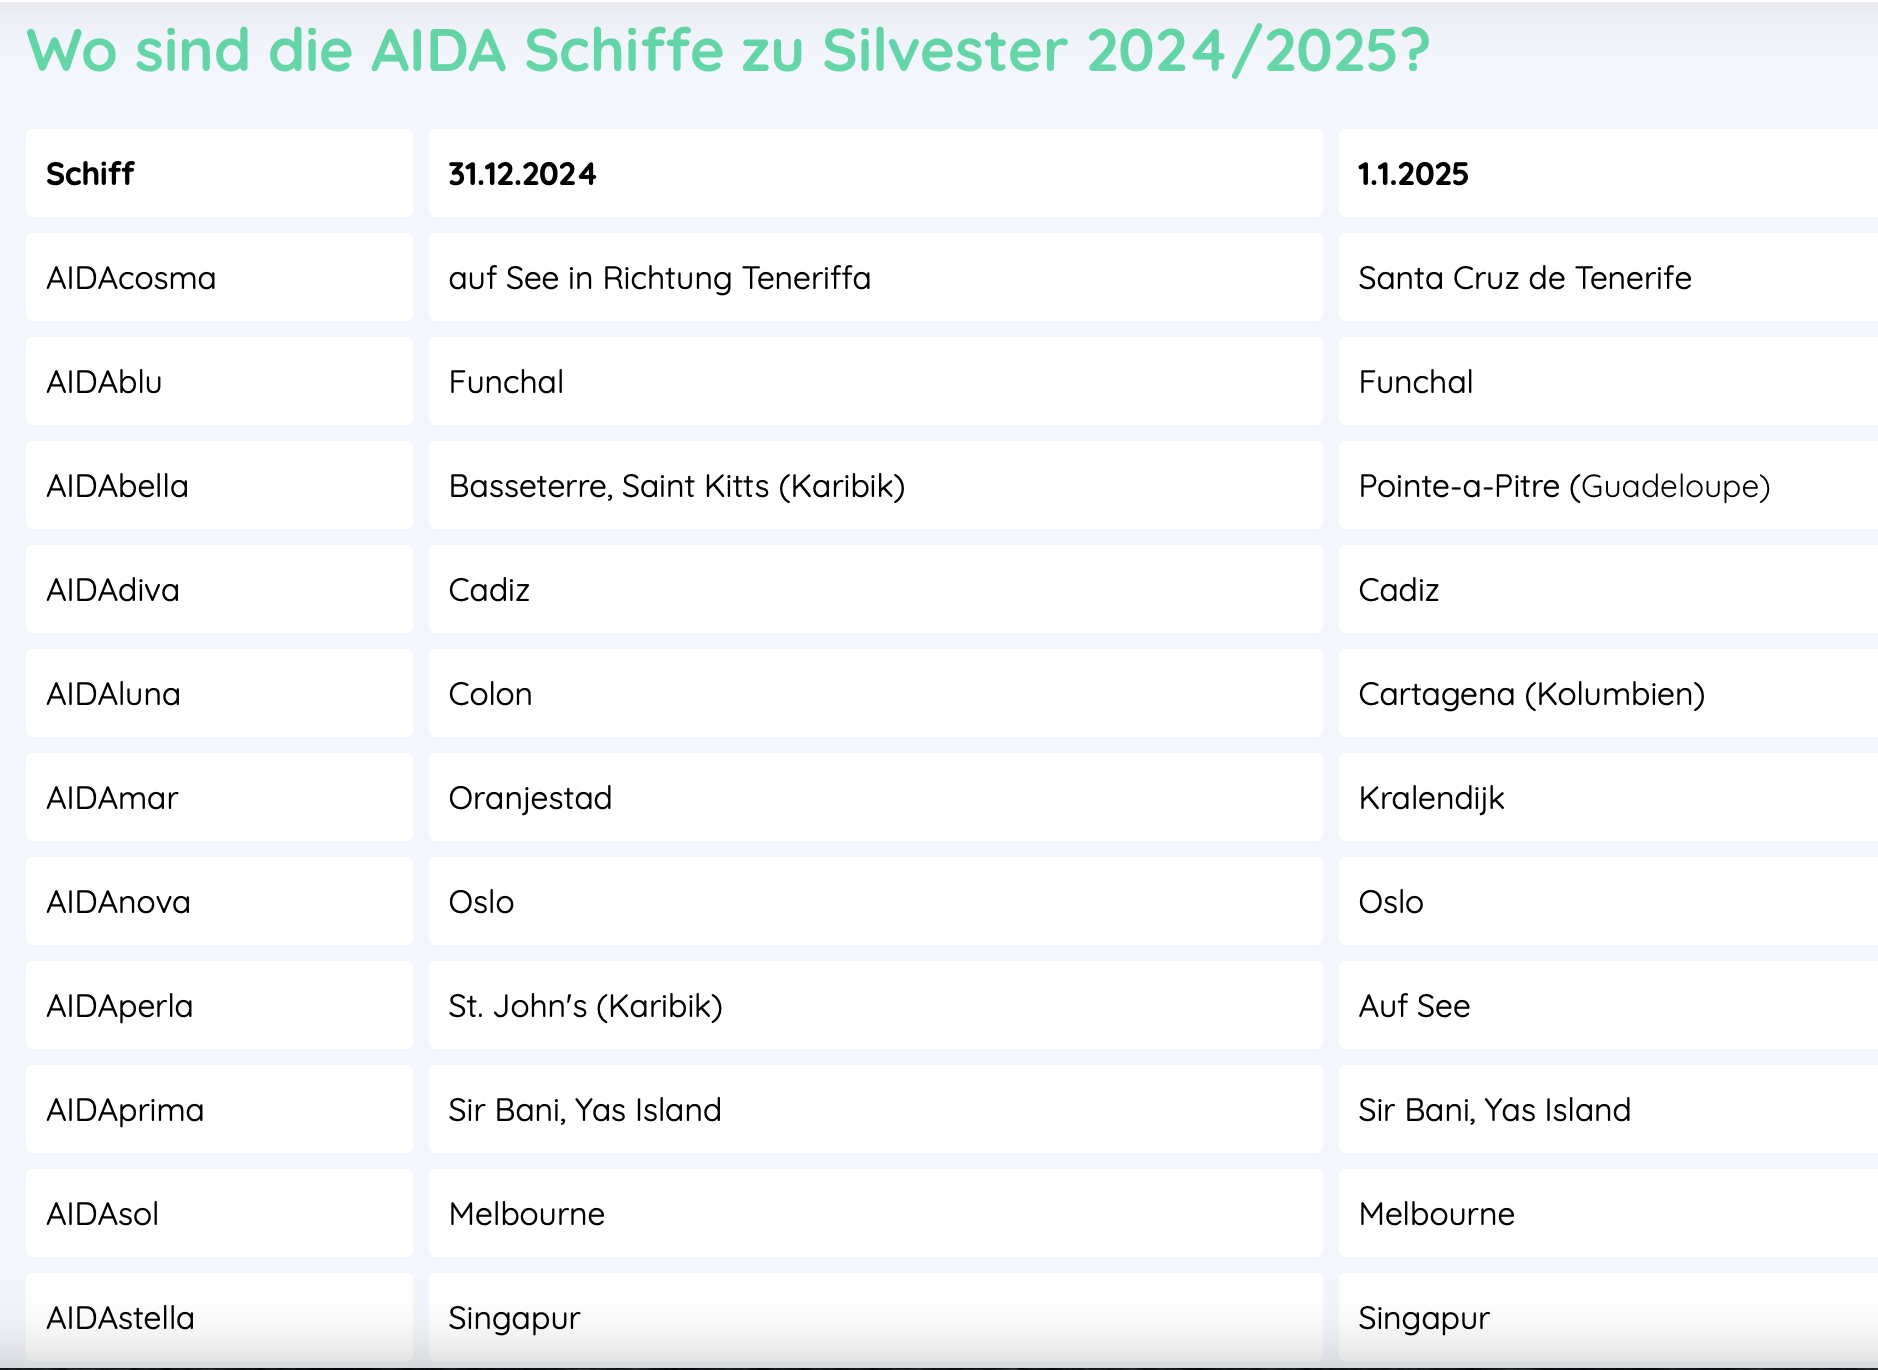Click the Oranjestad cell
Image resolution: width=1878 pixels, height=1370 pixels.
pos(530,798)
